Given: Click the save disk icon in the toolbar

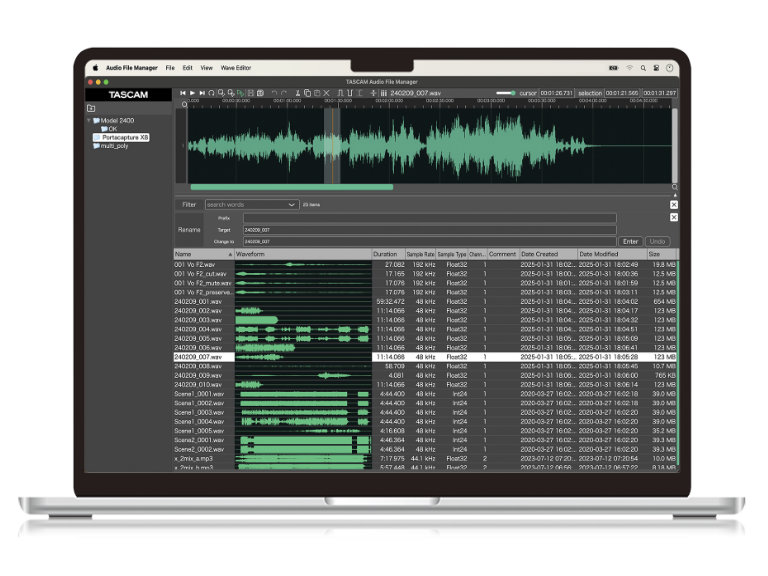Looking at the screenshot, I should (x=250, y=93).
